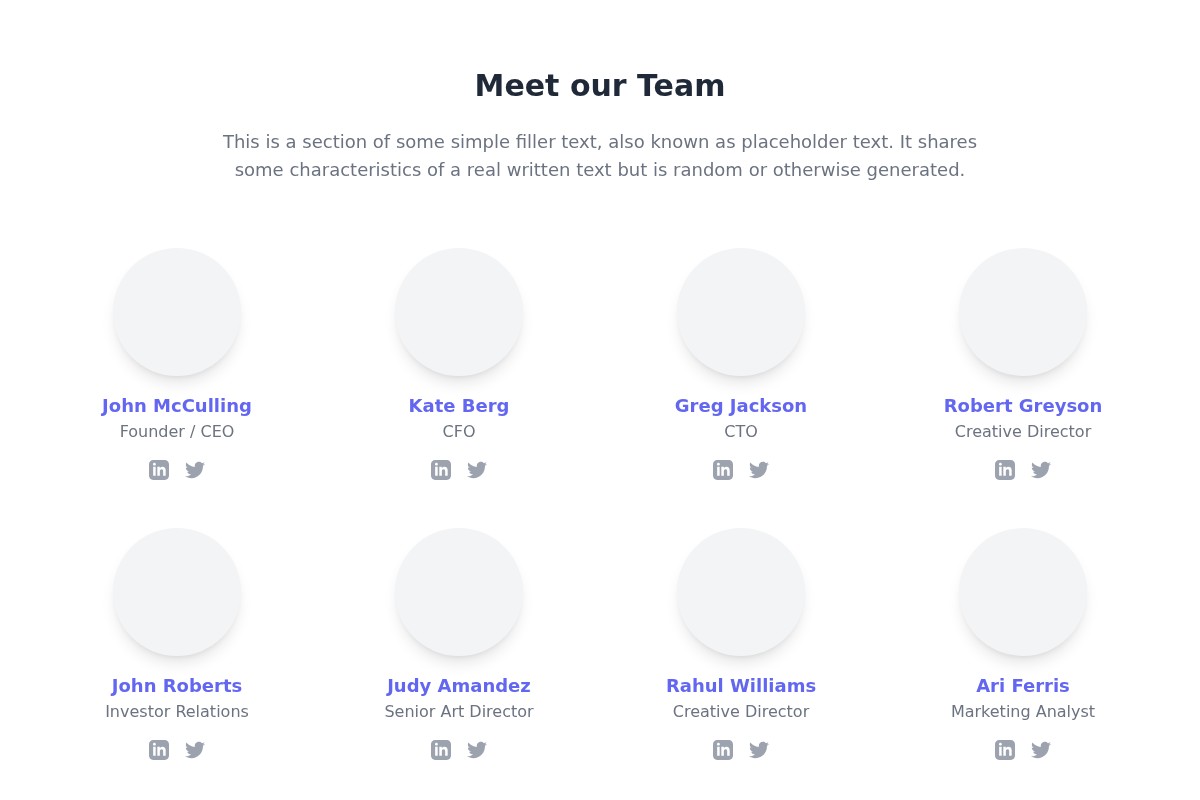1200x800 pixels.
Task: Open Rahul Williams' profile link
Action: (x=740, y=685)
